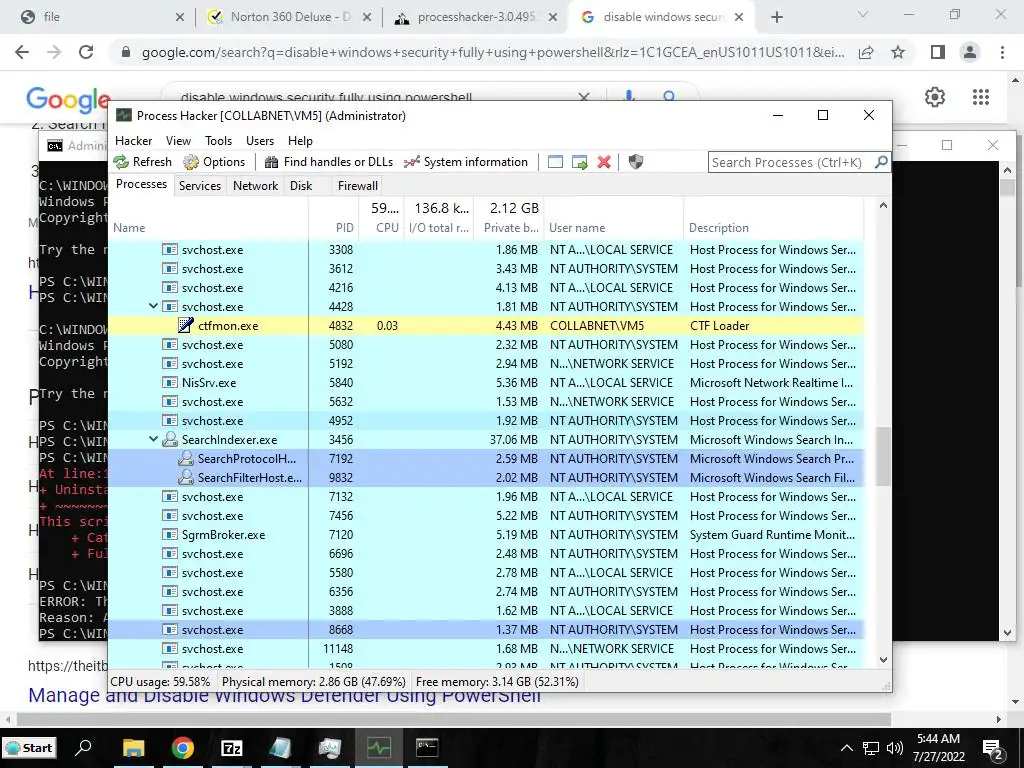This screenshot has width=1024, height=768.
Task: Switch to the Disk tab
Action: [x=301, y=185]
